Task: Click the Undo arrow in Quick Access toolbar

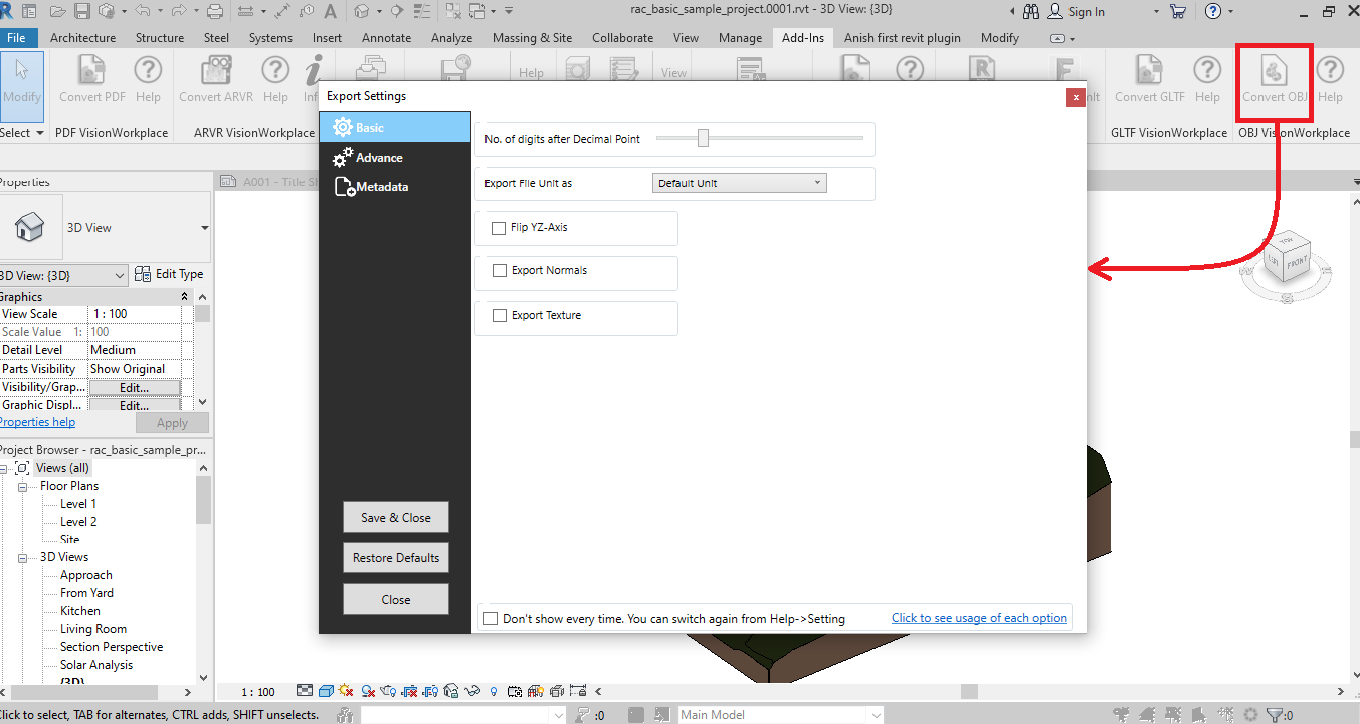Action: 142,12
